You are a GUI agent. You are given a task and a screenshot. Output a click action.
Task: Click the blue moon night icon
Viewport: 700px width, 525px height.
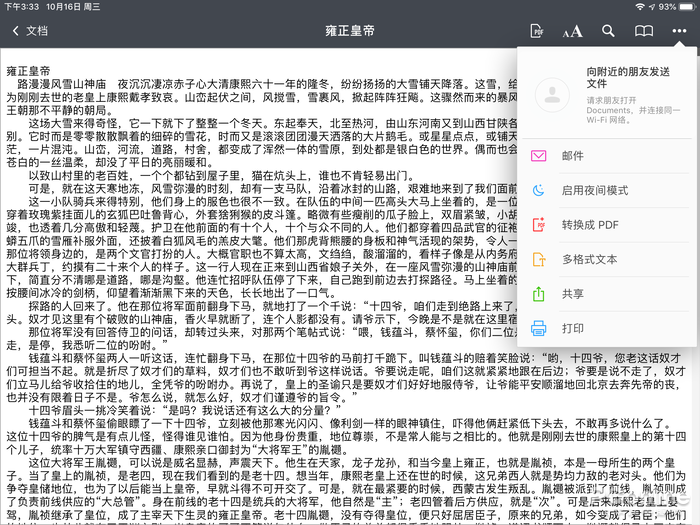[x=539, y=191]
